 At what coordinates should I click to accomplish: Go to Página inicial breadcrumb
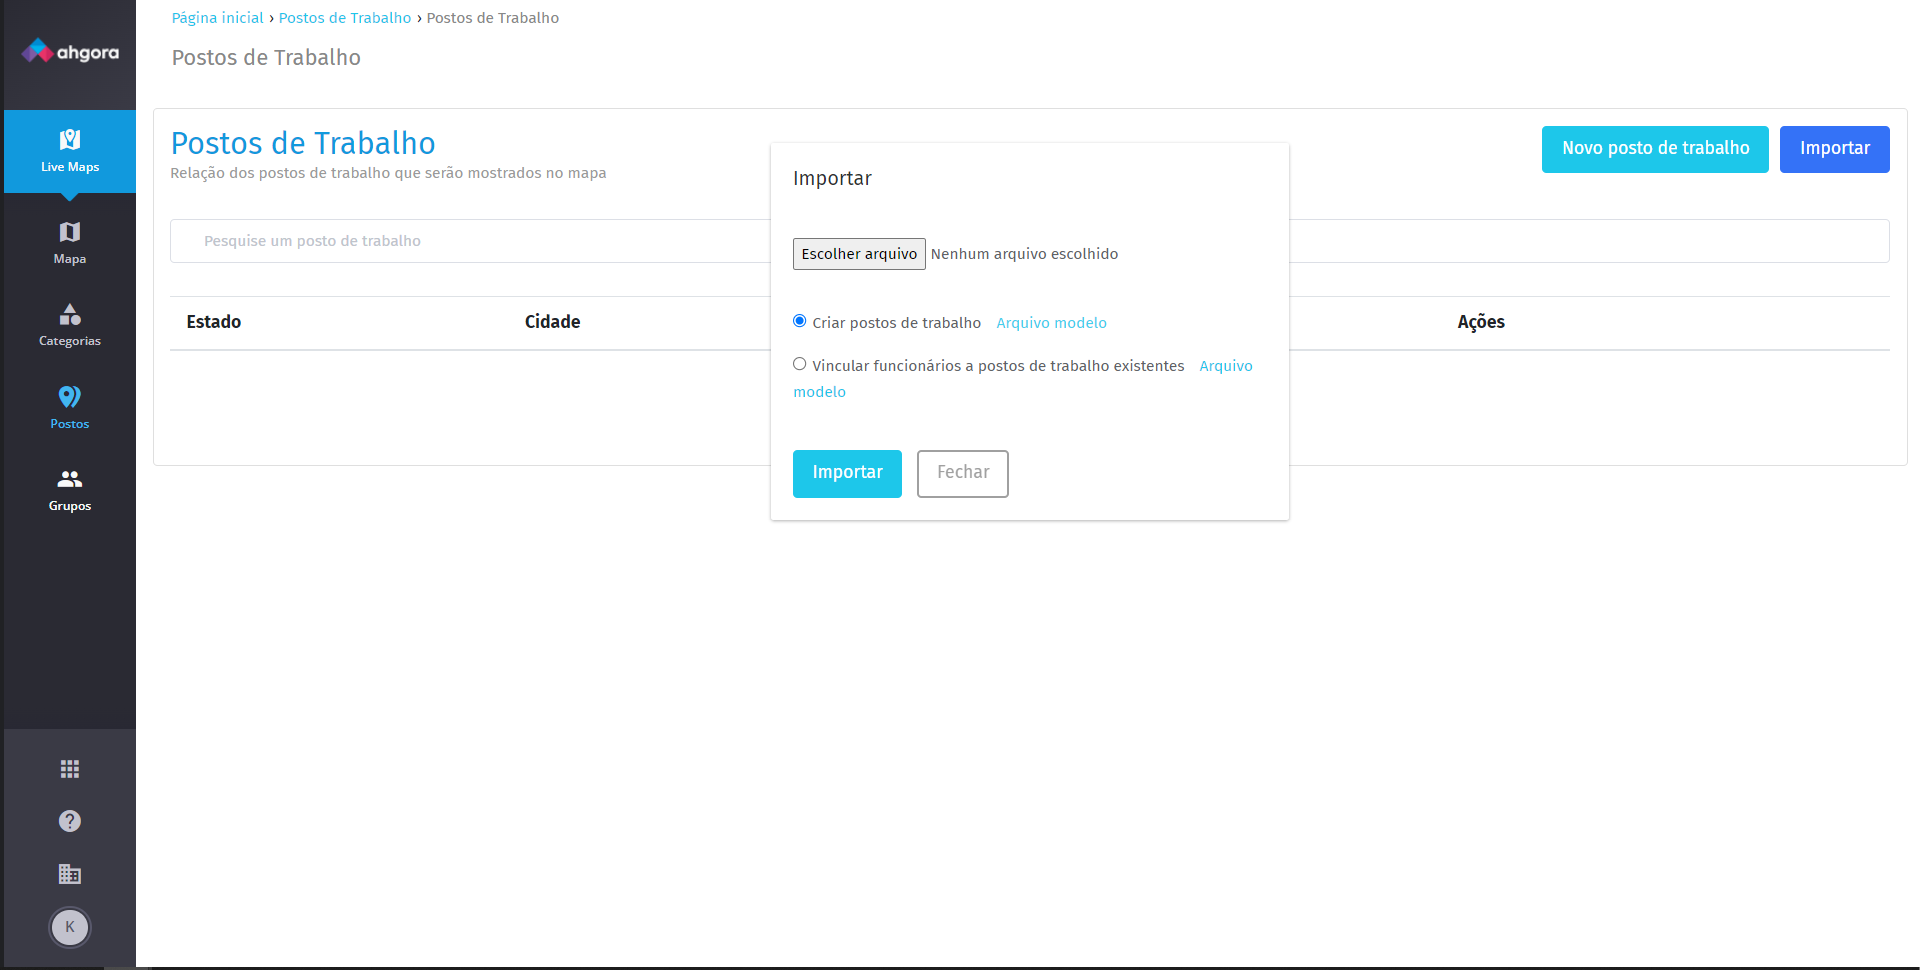pyautogui.click(x=217, y=18)
